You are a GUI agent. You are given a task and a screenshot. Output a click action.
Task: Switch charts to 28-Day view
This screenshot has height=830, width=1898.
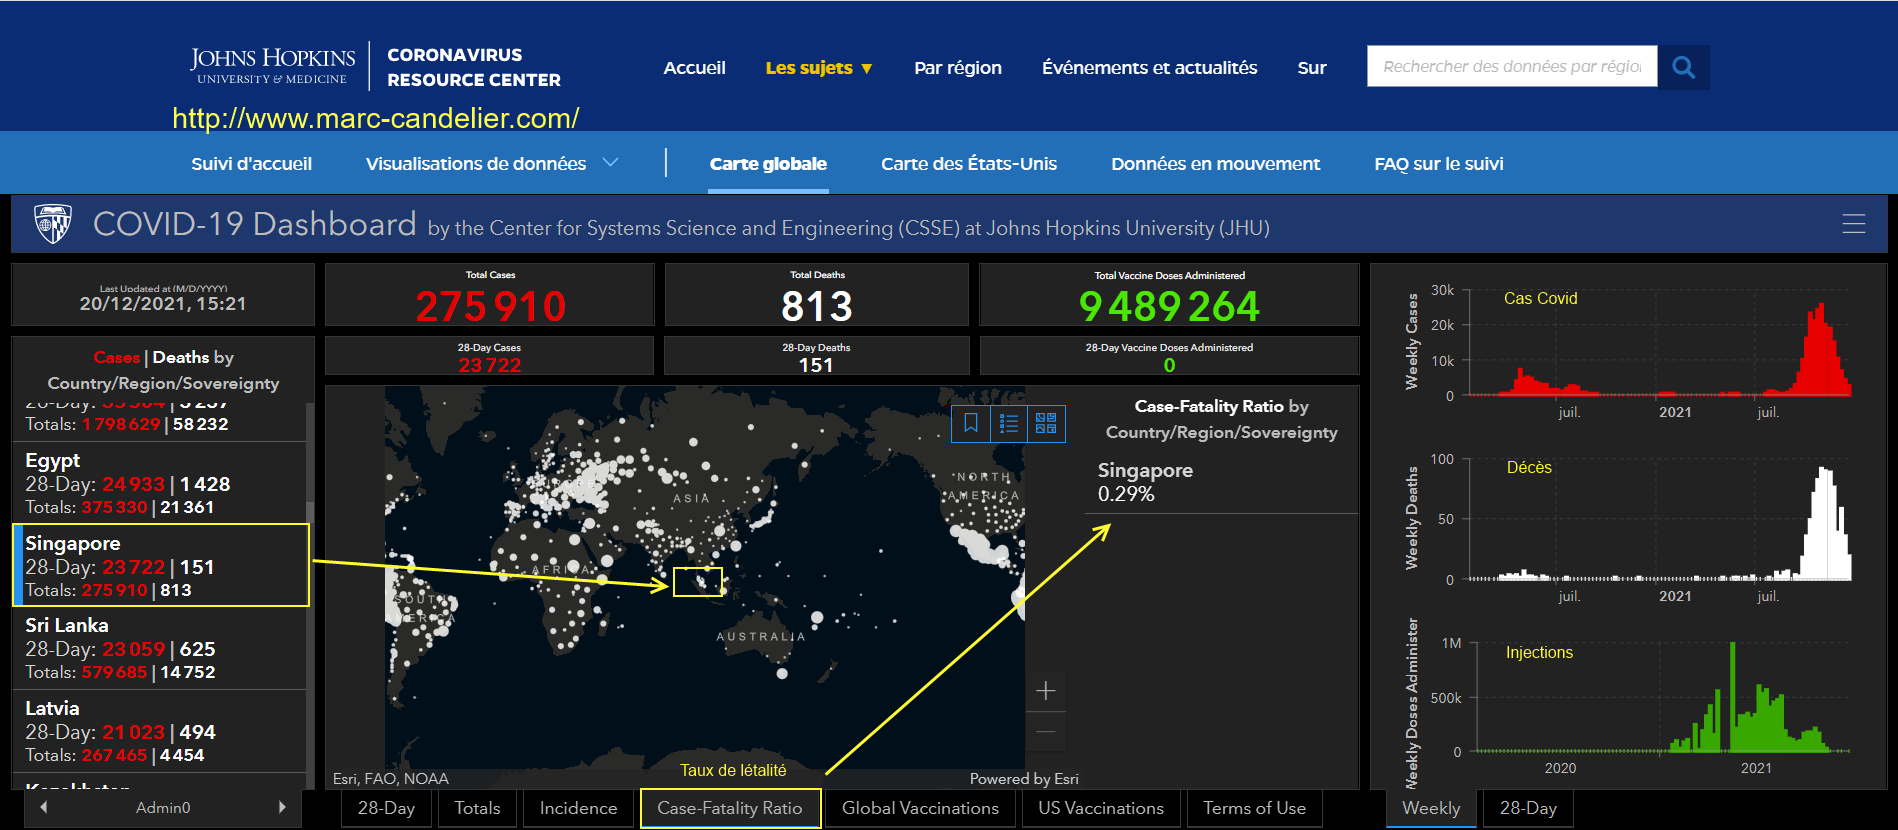click(x=1528, y=808)
